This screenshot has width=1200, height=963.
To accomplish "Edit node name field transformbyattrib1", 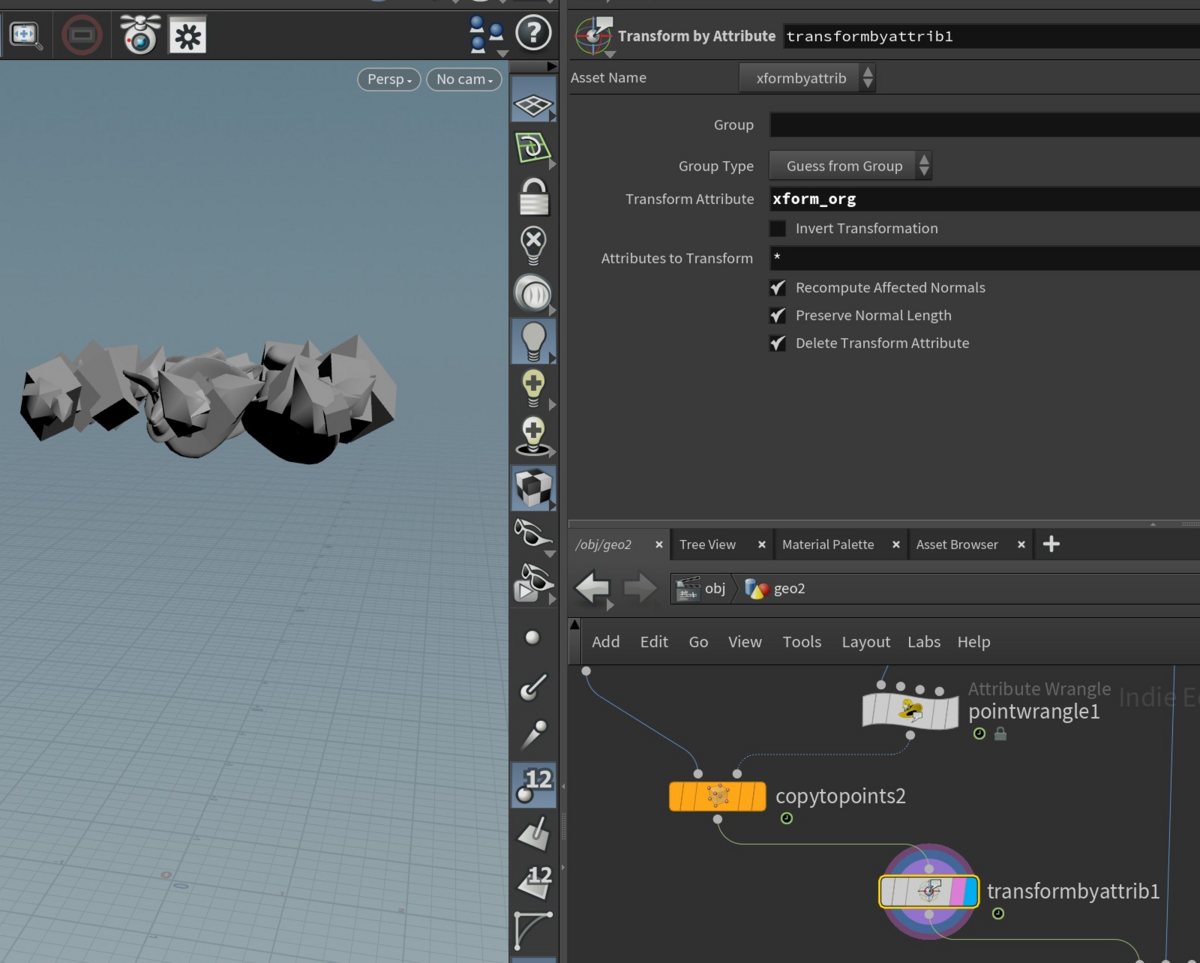I will 991,36.
